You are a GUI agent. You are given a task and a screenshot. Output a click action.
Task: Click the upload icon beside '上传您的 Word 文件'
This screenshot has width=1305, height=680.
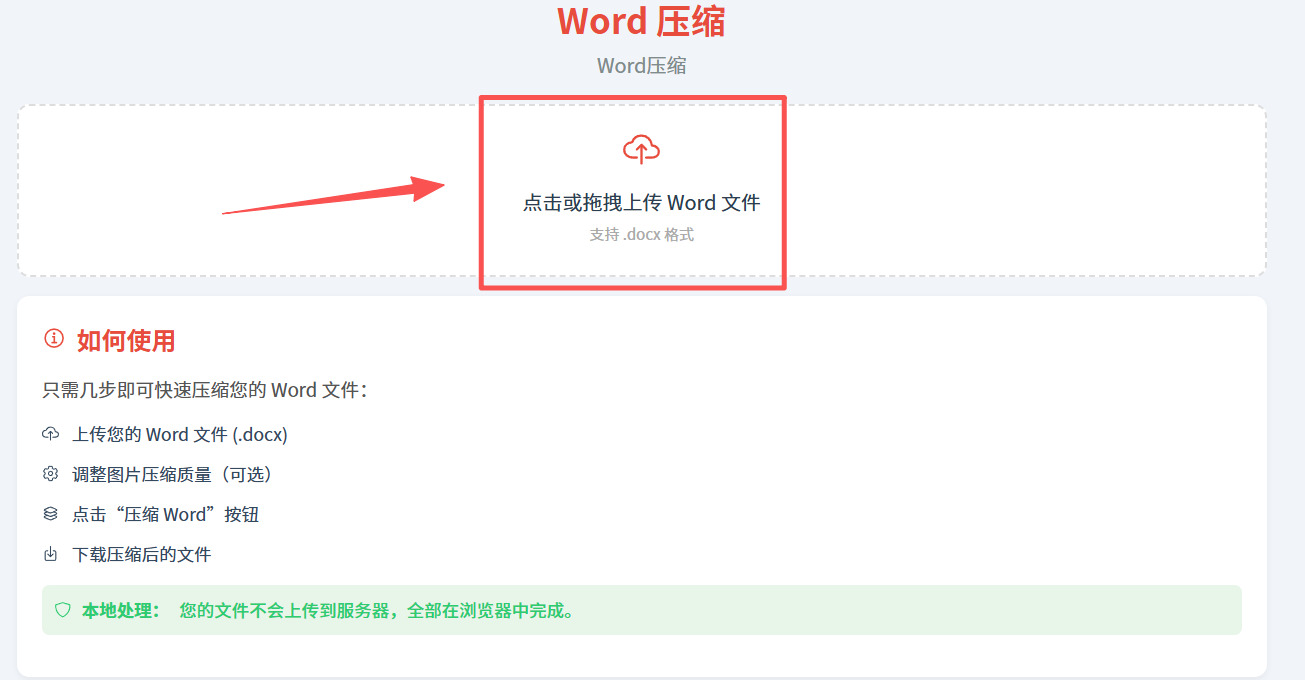tap(51, 434)
